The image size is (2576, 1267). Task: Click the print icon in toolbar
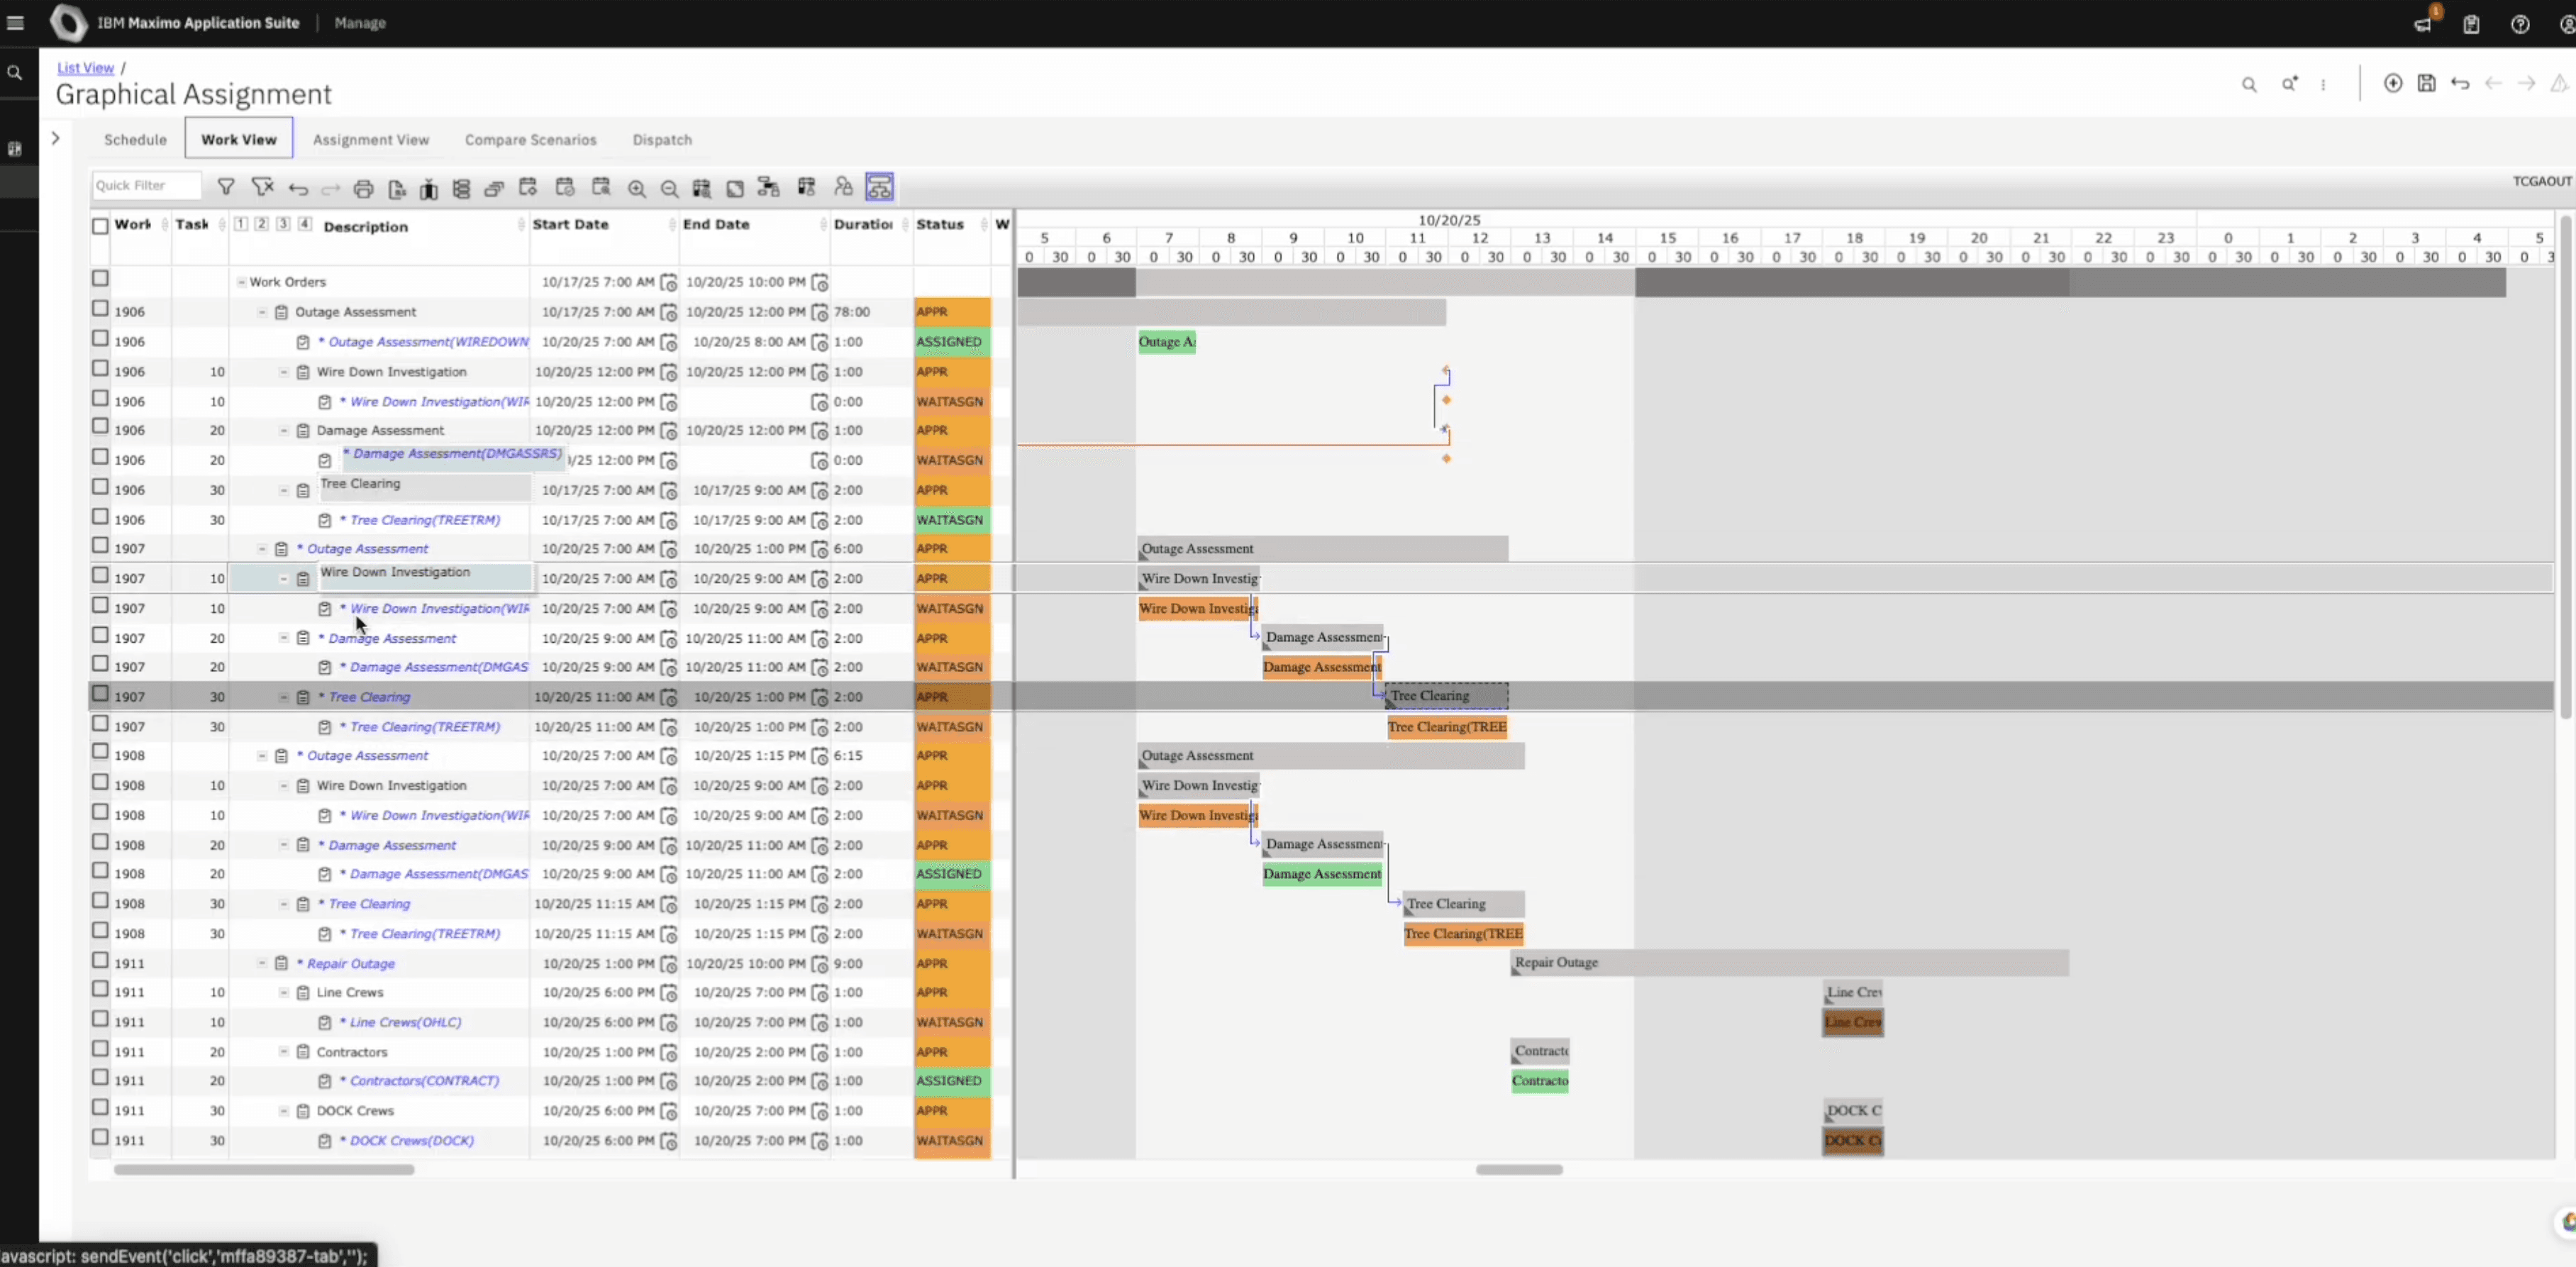[x=363, y=188]
